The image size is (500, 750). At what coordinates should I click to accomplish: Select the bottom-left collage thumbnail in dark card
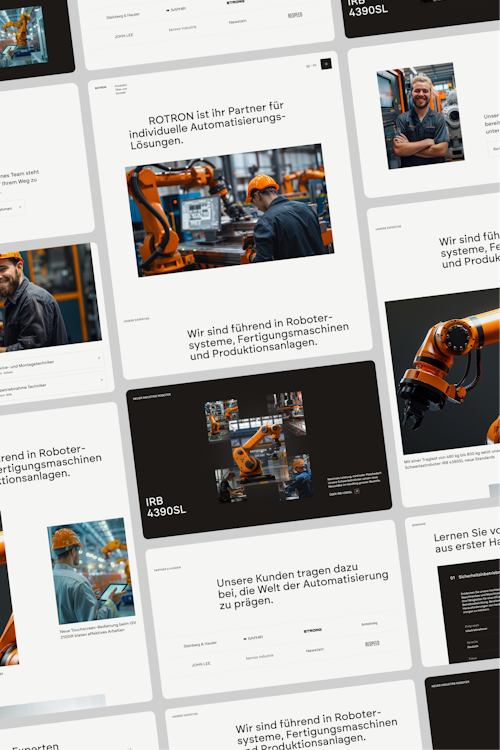(x=231, y=485)
